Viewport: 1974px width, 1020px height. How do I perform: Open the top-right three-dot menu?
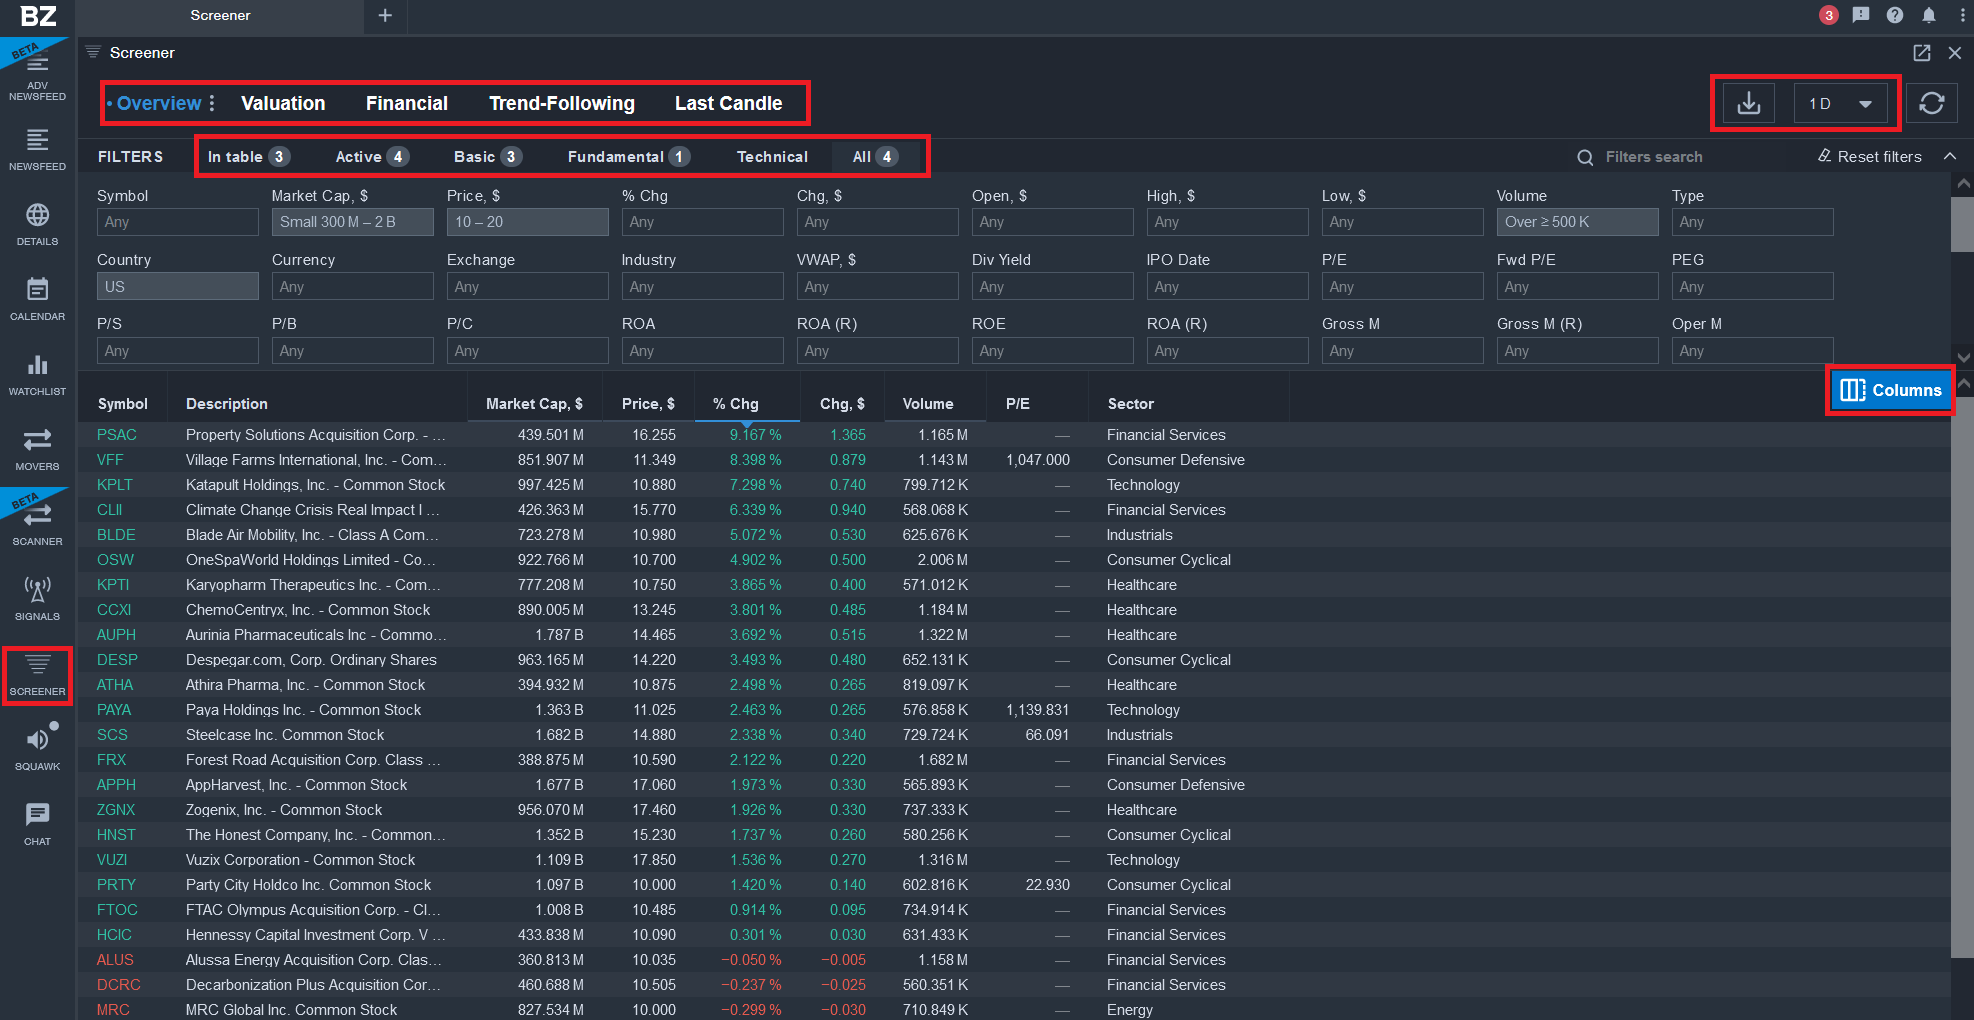click(x=1962, y=15)
